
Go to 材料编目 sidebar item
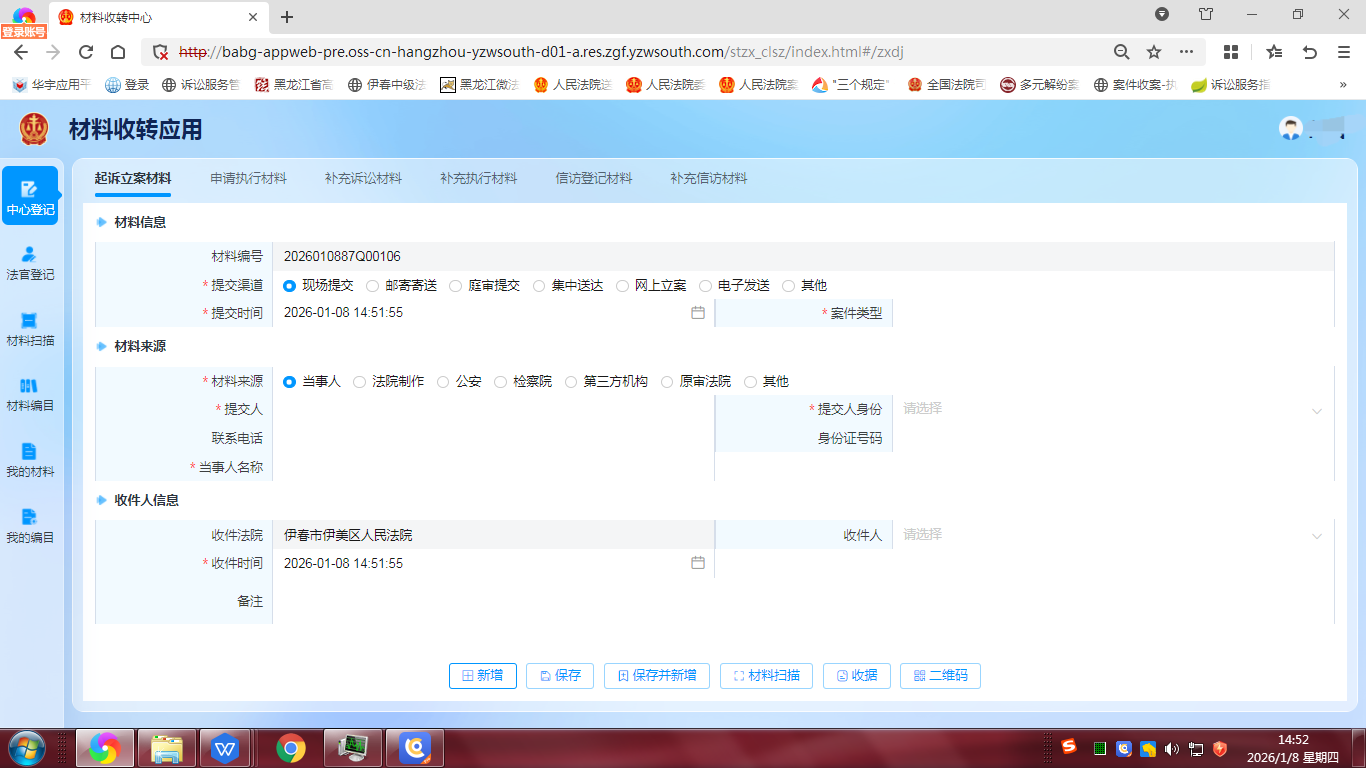[30, 395]
